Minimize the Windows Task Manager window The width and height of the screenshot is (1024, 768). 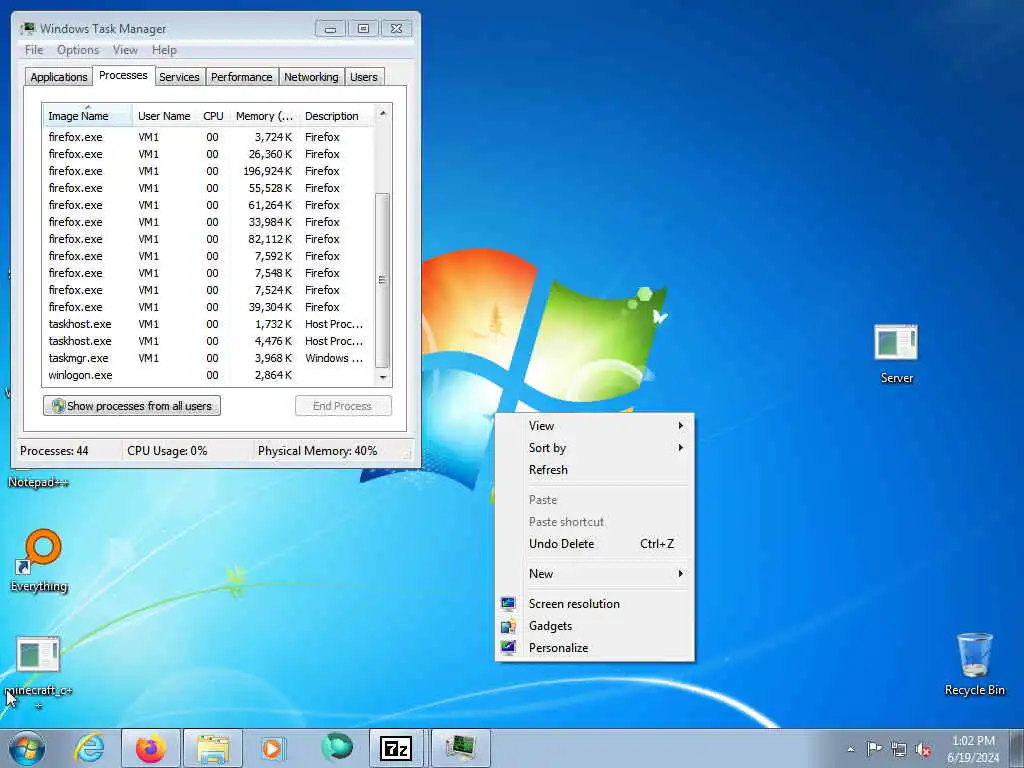point(330,29)
